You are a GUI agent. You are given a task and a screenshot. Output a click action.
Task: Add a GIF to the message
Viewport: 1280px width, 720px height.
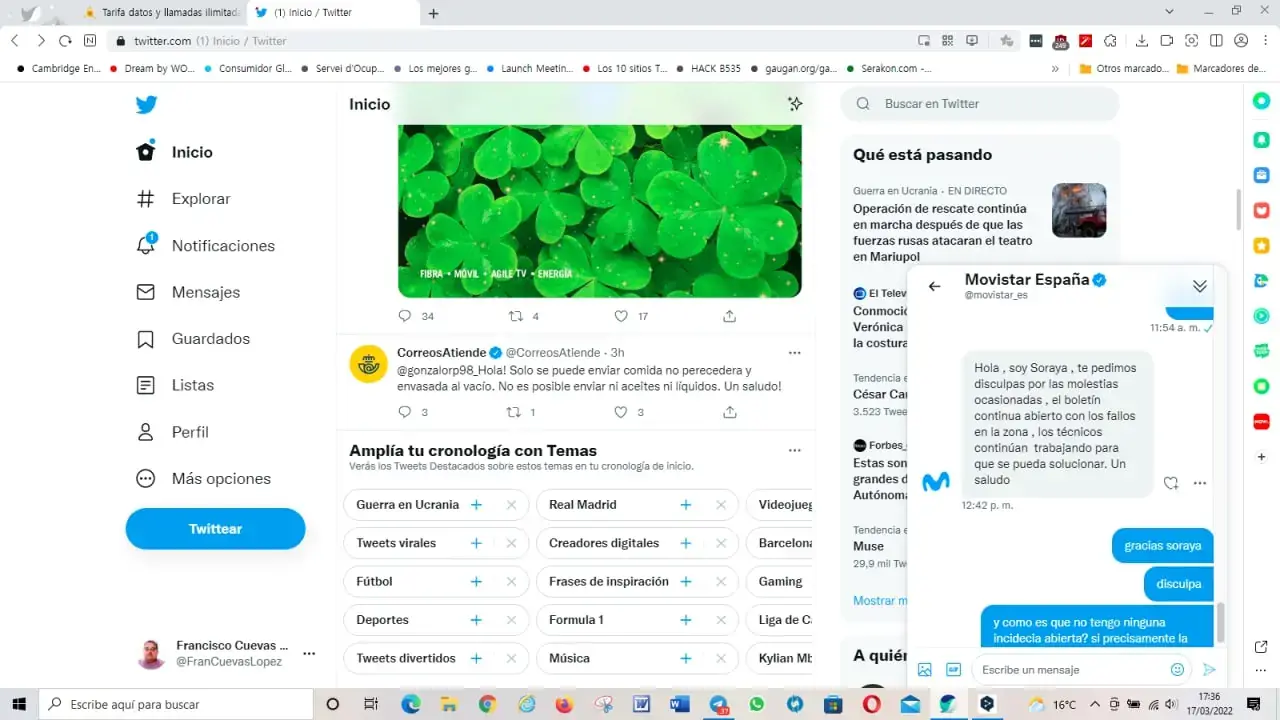(953, 670)
